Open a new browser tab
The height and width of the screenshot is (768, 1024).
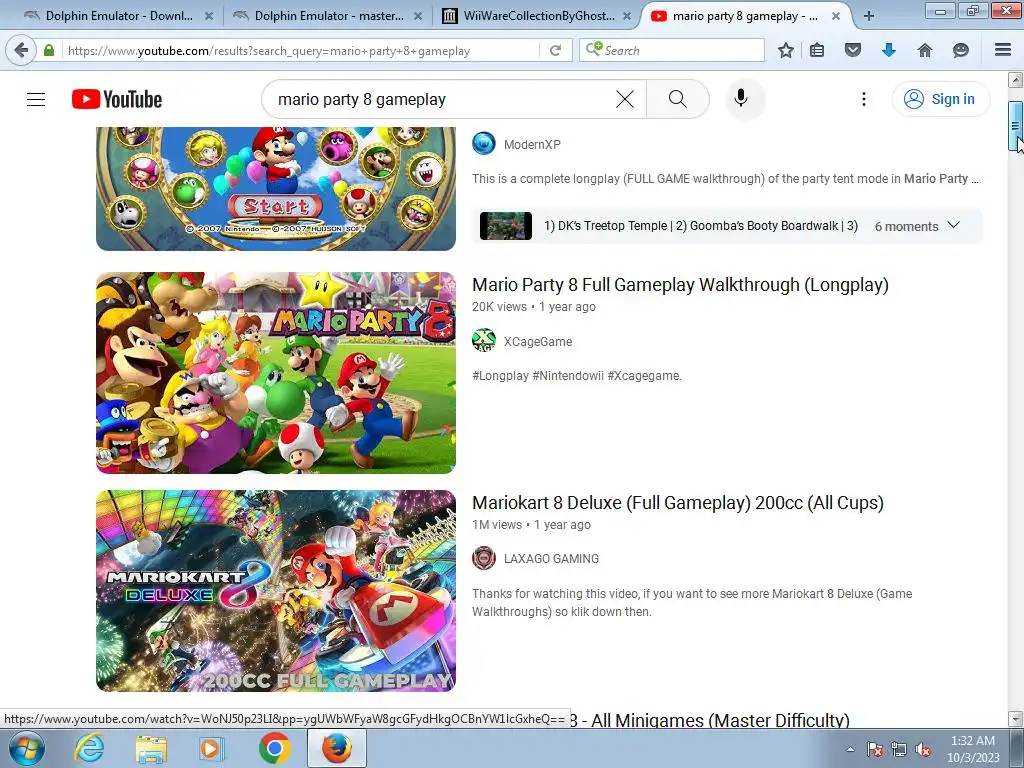(x=869, y=16)
